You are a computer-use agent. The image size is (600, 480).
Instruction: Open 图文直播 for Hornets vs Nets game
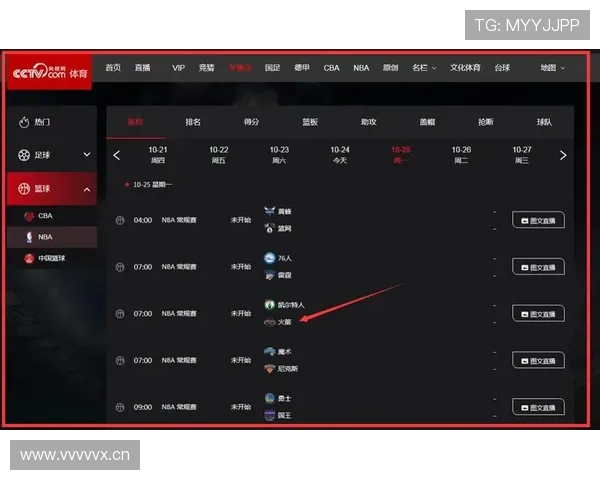tap(538, 220)
